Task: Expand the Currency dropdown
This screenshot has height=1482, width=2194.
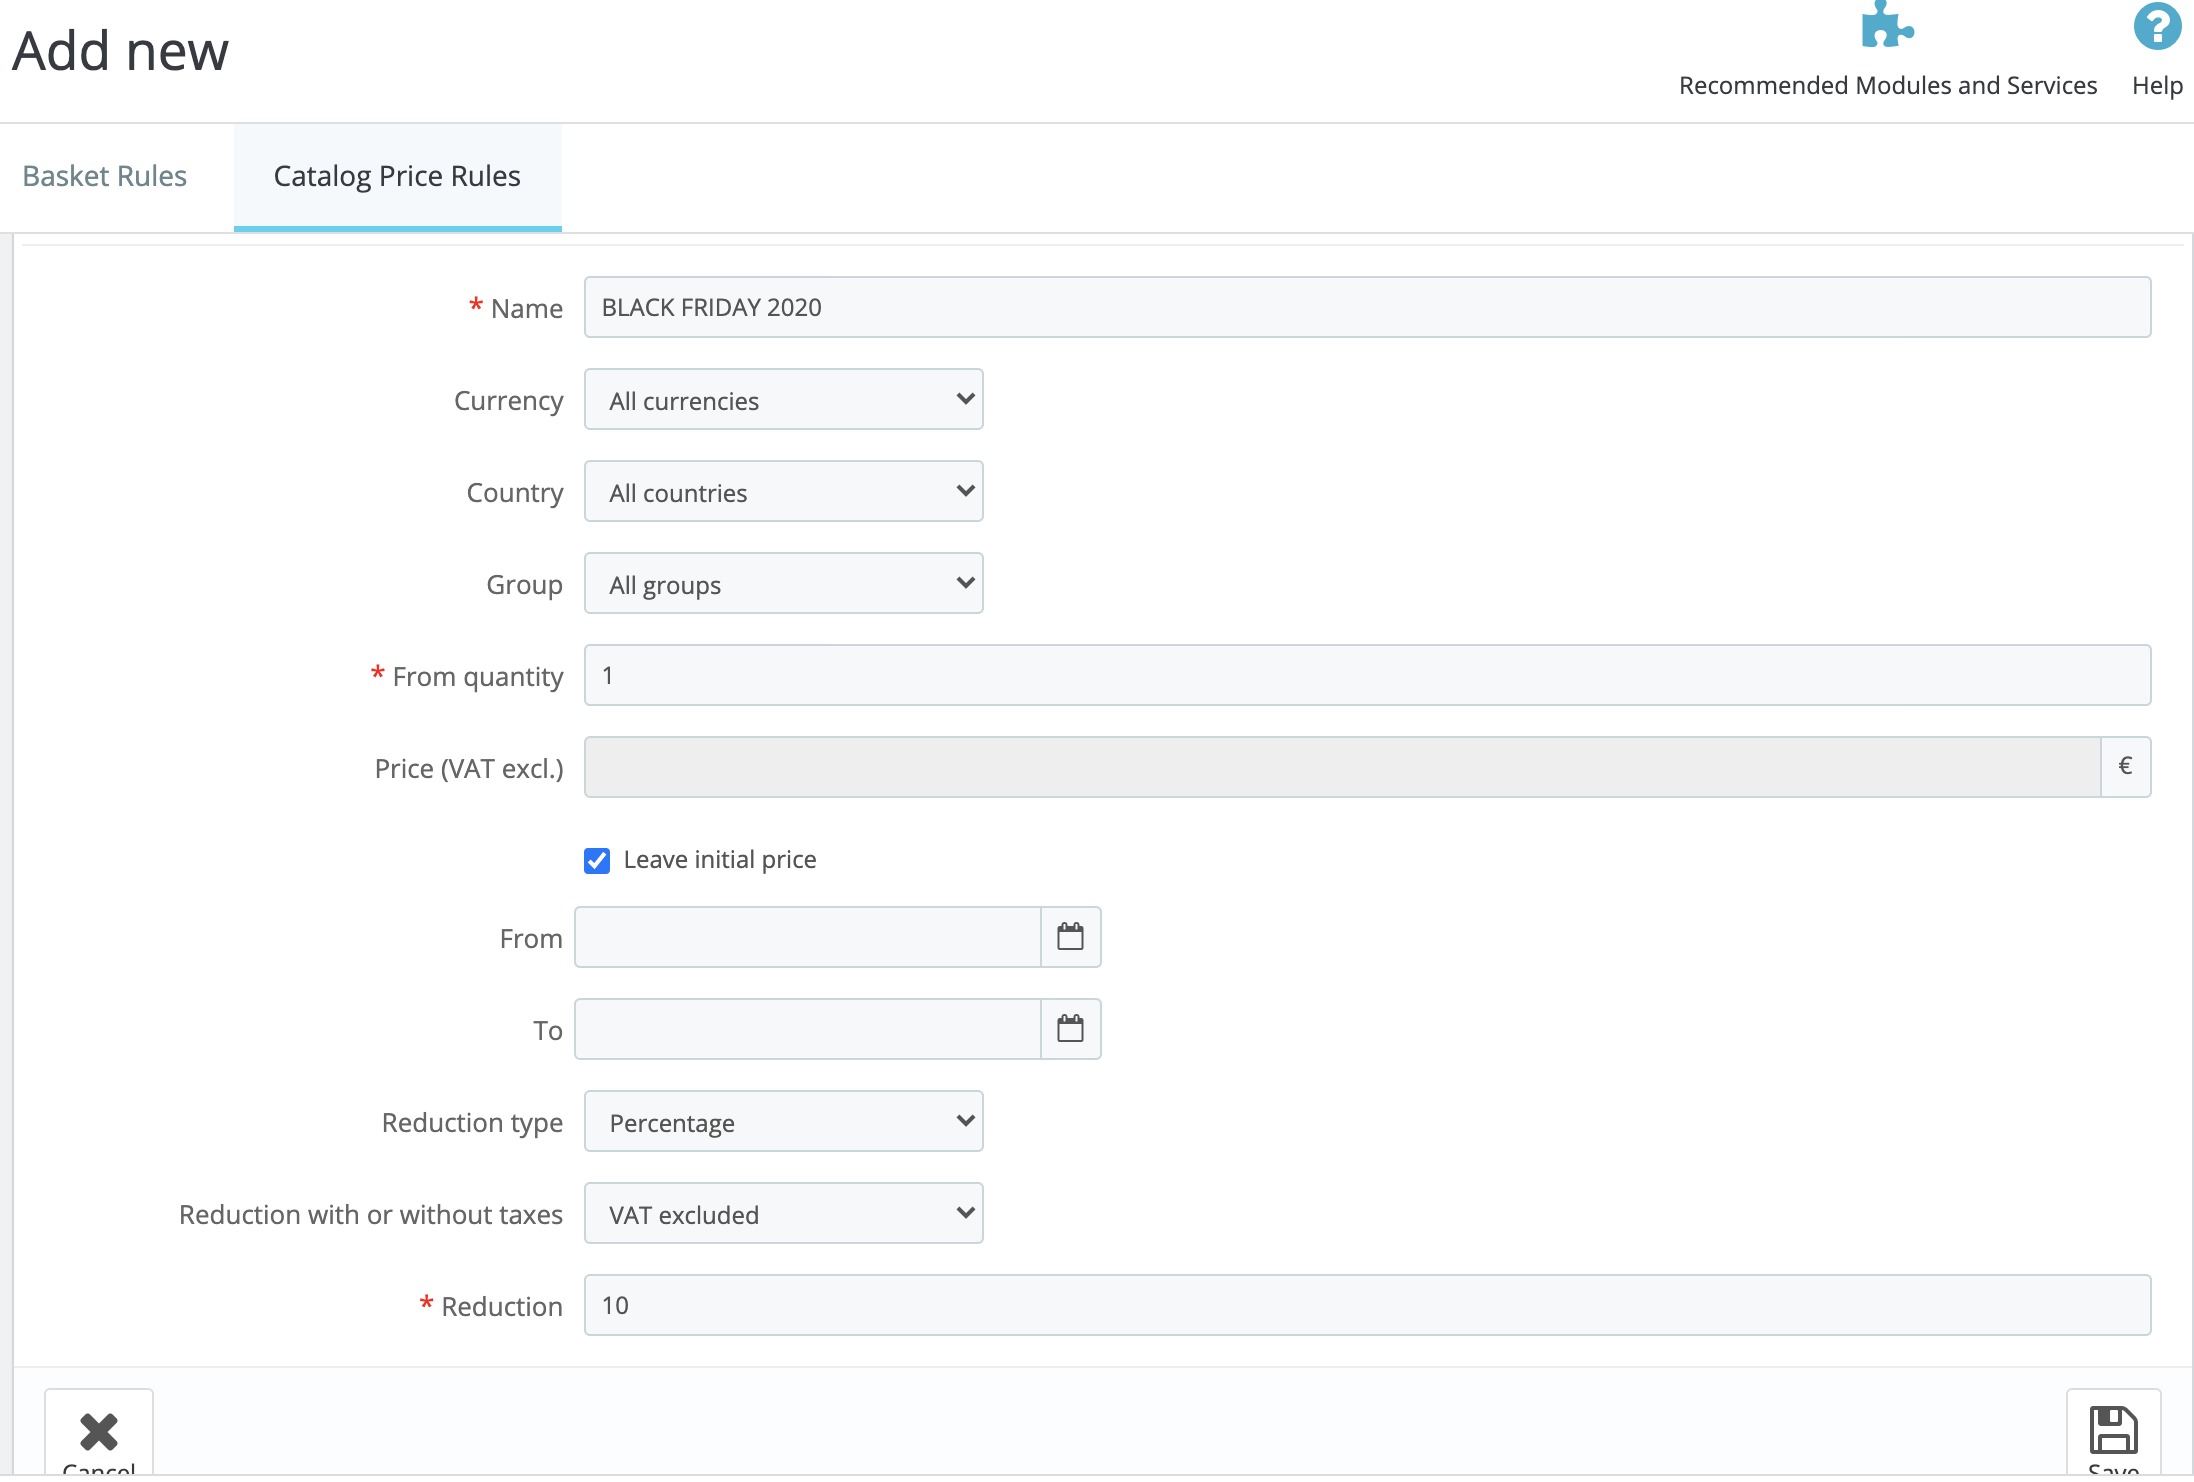Action: [783, 400]
